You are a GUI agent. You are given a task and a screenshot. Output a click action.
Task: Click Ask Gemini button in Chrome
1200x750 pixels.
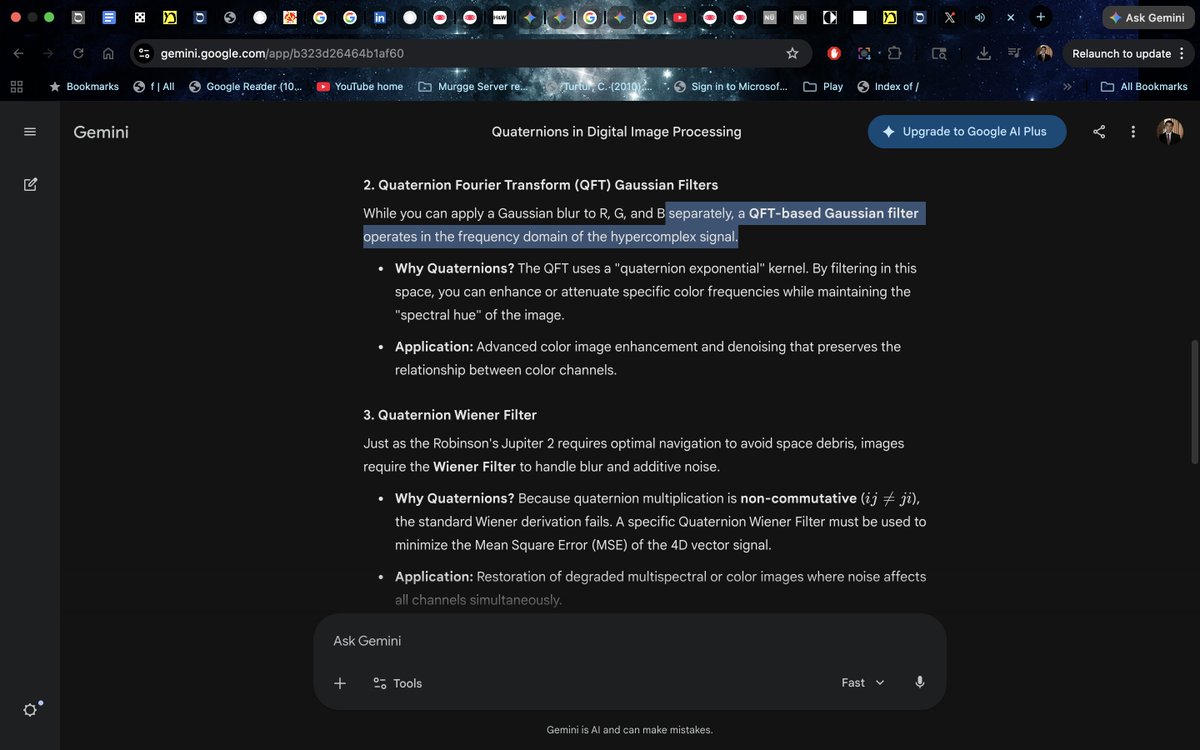coord(1147,17)
